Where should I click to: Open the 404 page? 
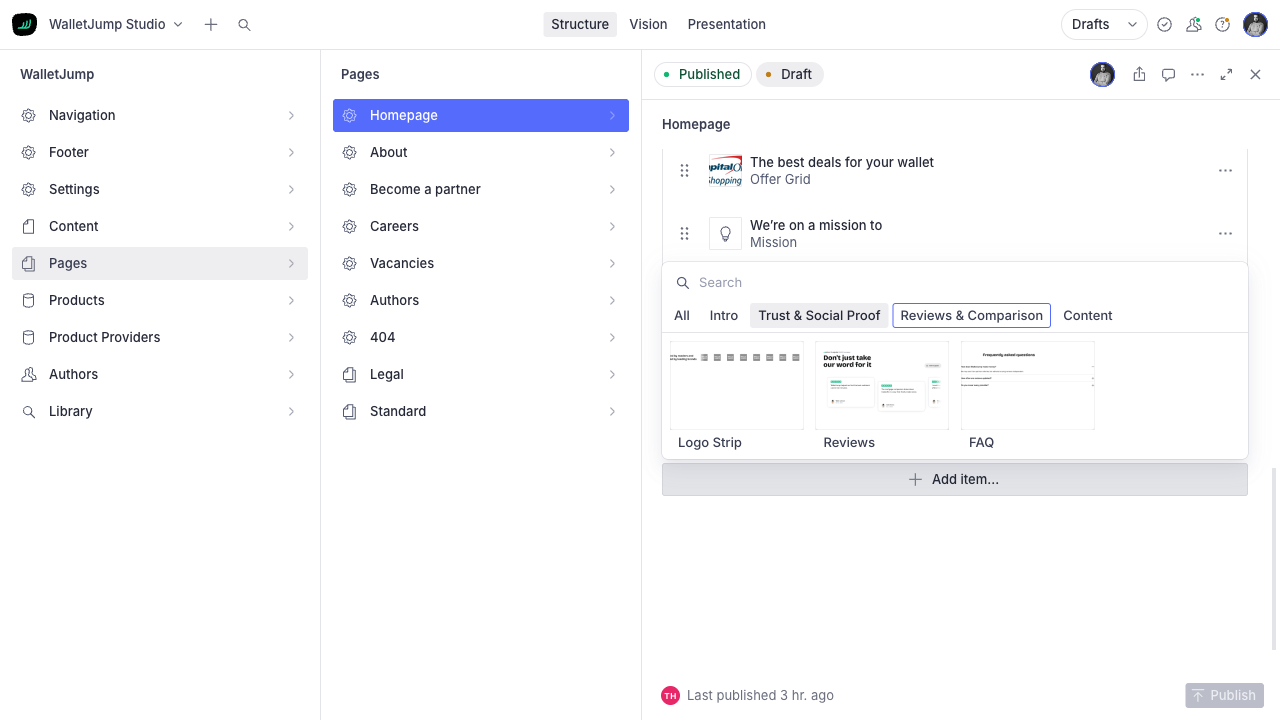tap(481, 337)
